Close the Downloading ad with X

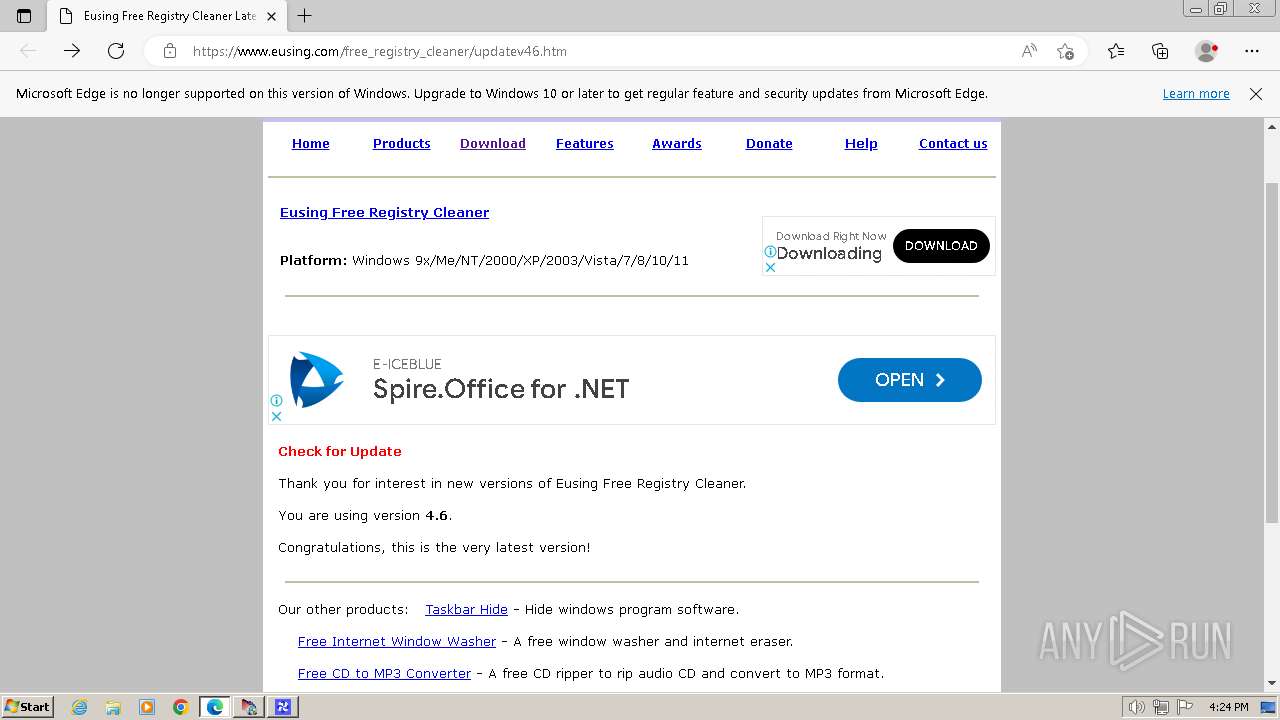tap(770, 268)
